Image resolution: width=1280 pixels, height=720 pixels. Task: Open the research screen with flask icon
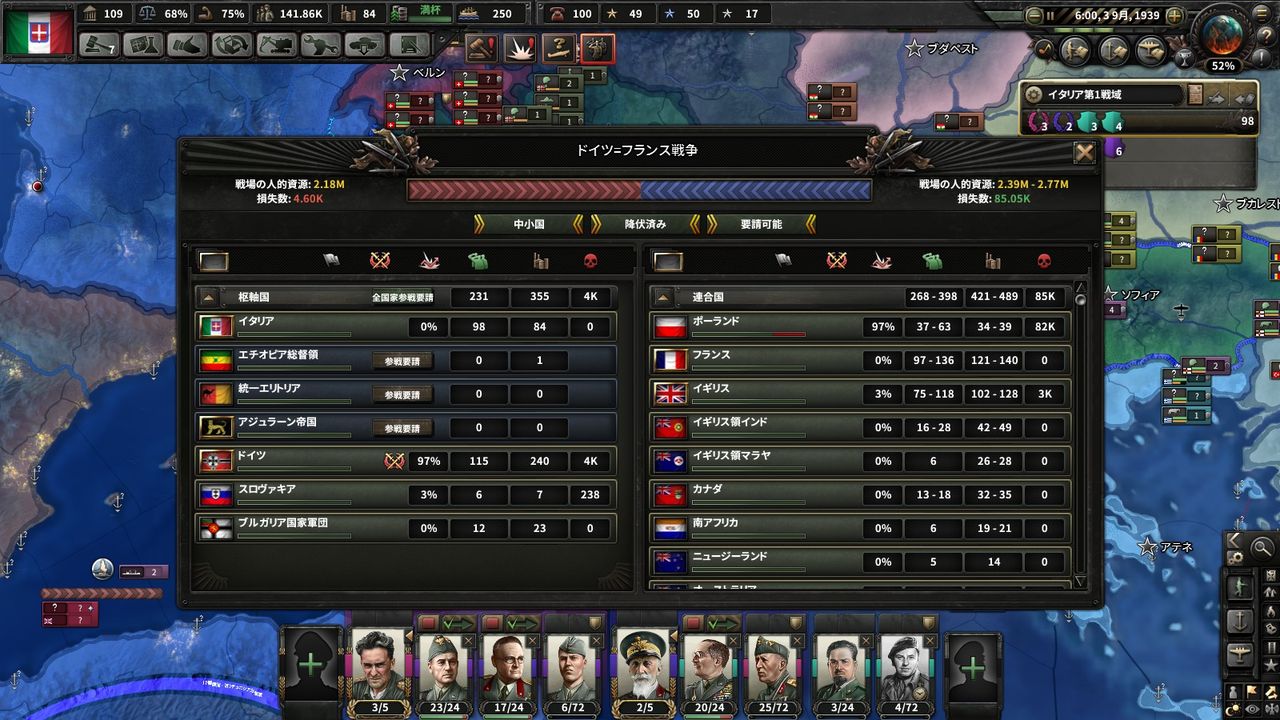143,45
